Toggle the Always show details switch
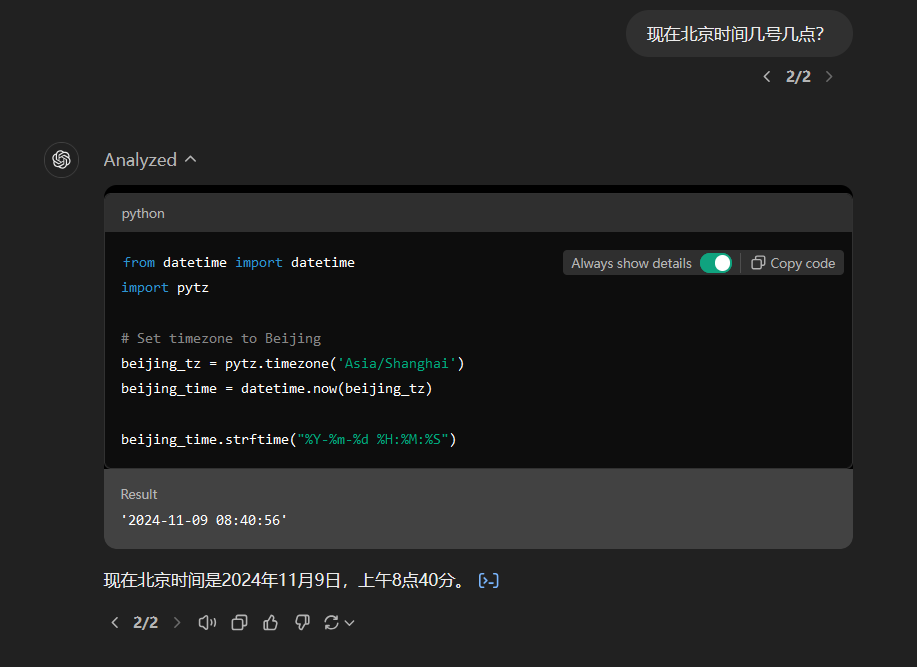 point(716,263)
